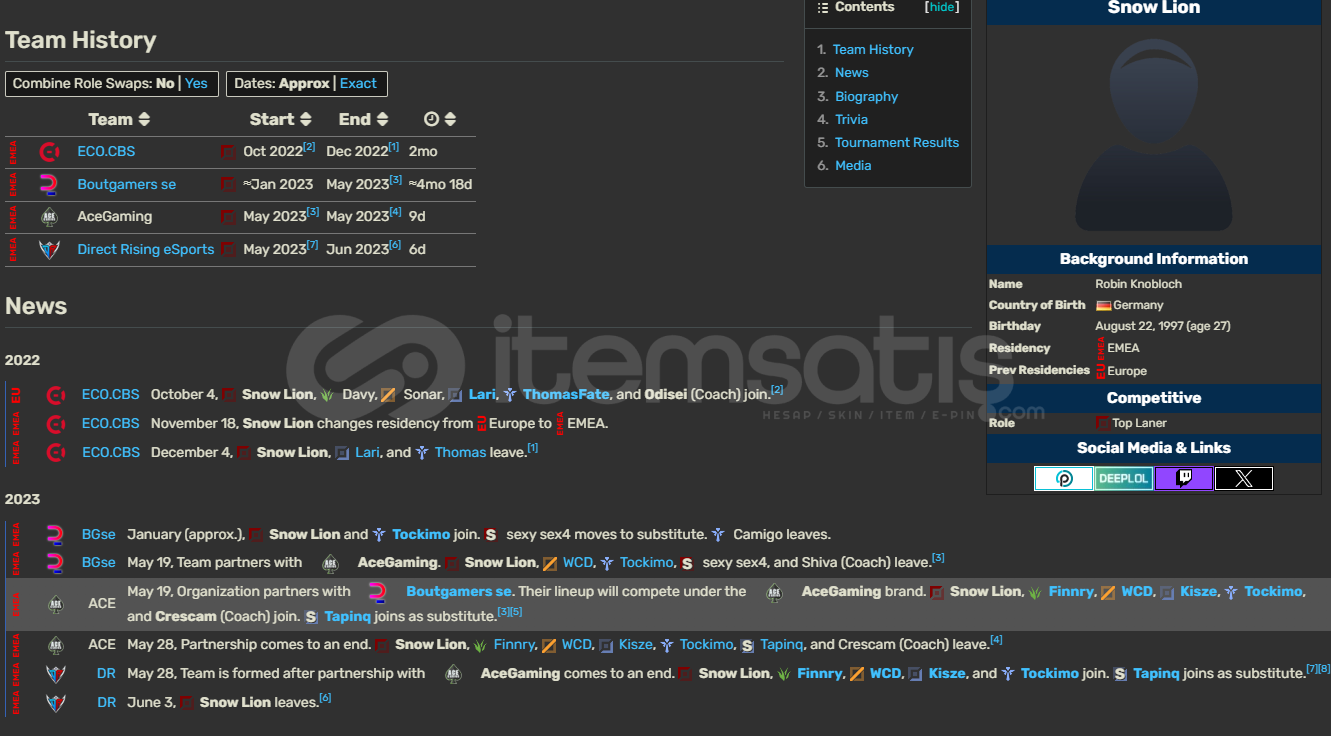This screenshot has height=736, width=1331.
Task: Switch Dates to Exact
Action: pos(358,83)
